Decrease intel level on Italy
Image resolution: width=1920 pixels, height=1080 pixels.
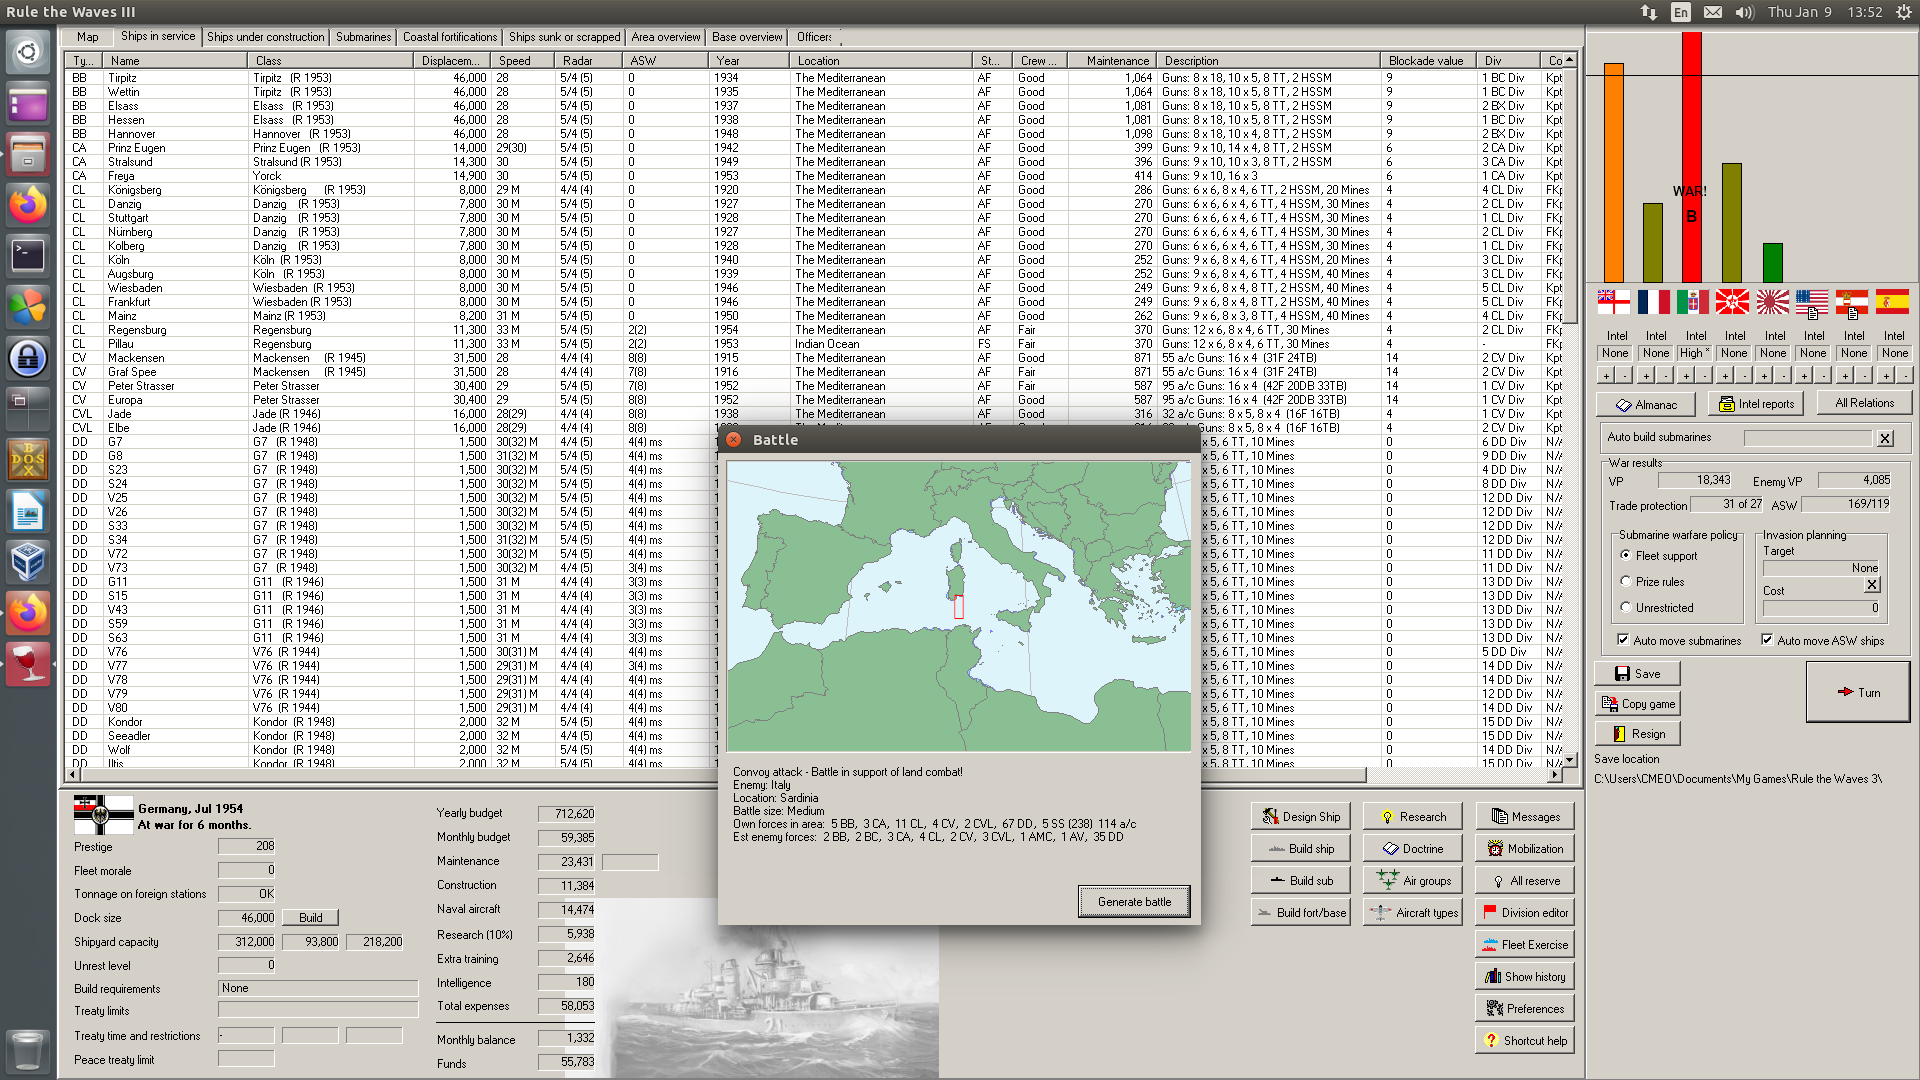click(1704, 376)
